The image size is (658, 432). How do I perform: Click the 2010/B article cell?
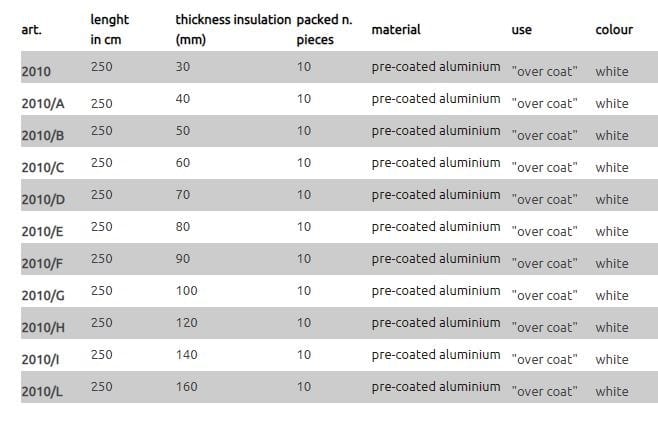(x=42, y=136)
